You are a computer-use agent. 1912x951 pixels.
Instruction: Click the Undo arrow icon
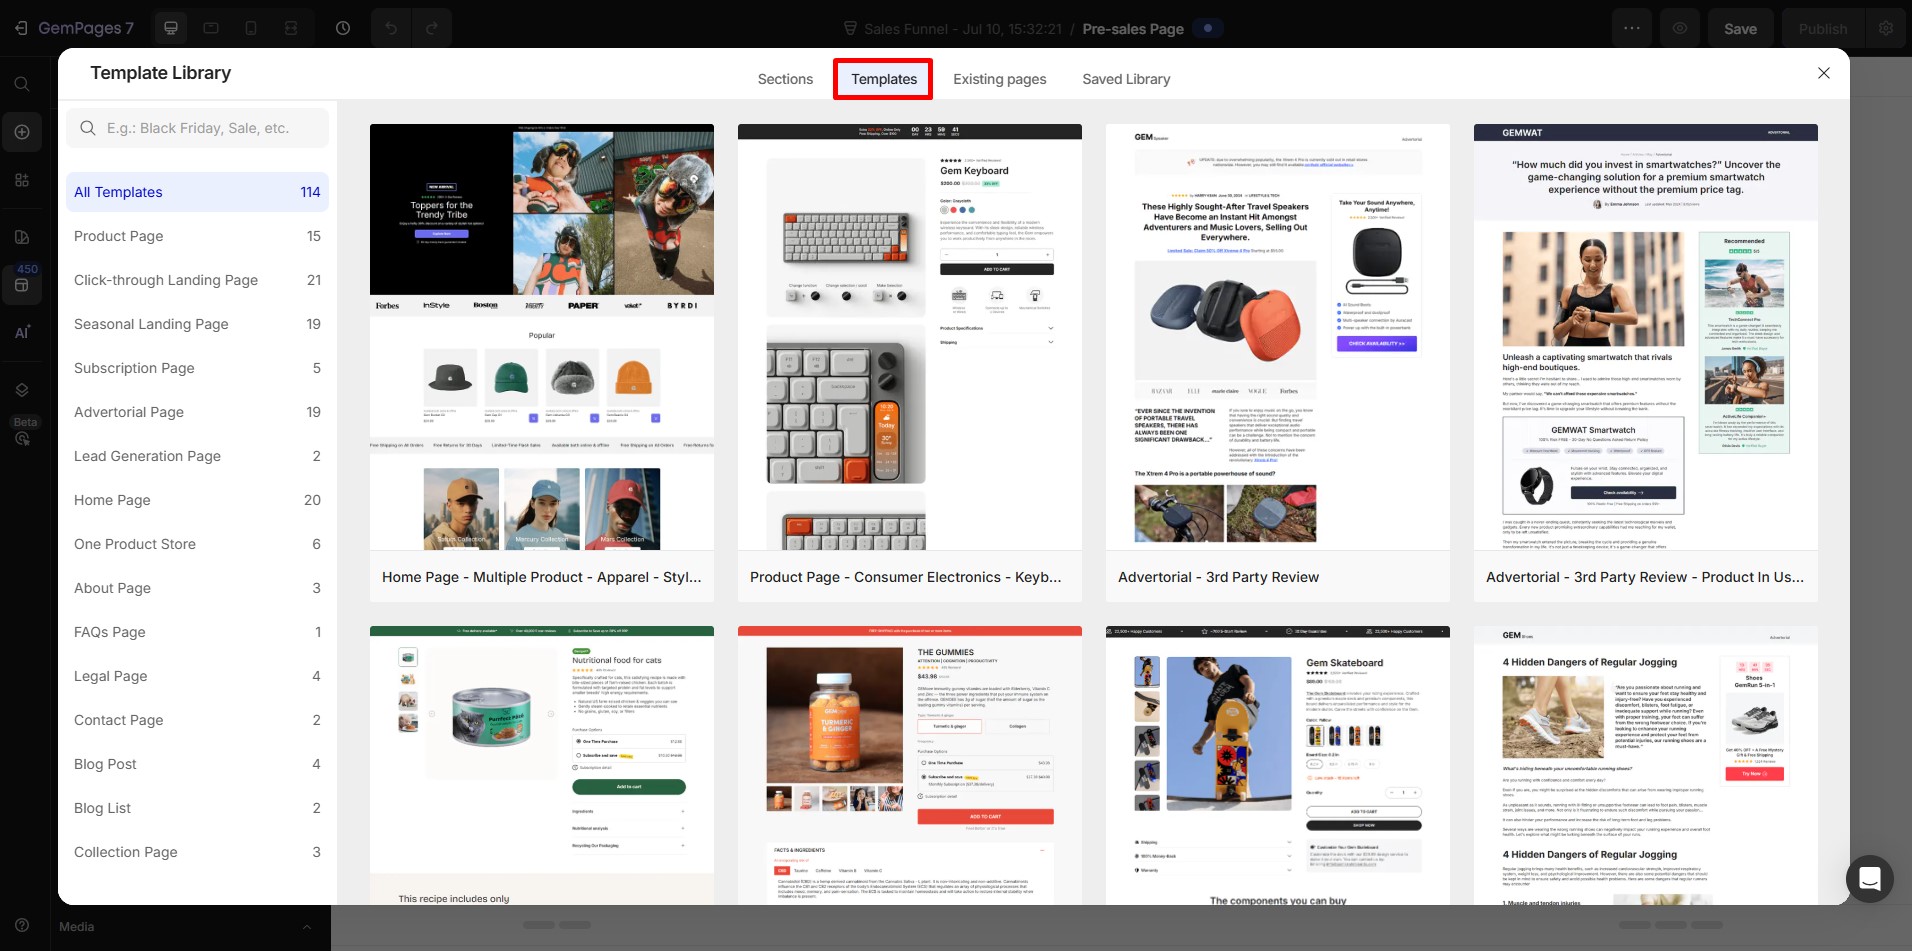pyautogui.click(x=390, y=28)
